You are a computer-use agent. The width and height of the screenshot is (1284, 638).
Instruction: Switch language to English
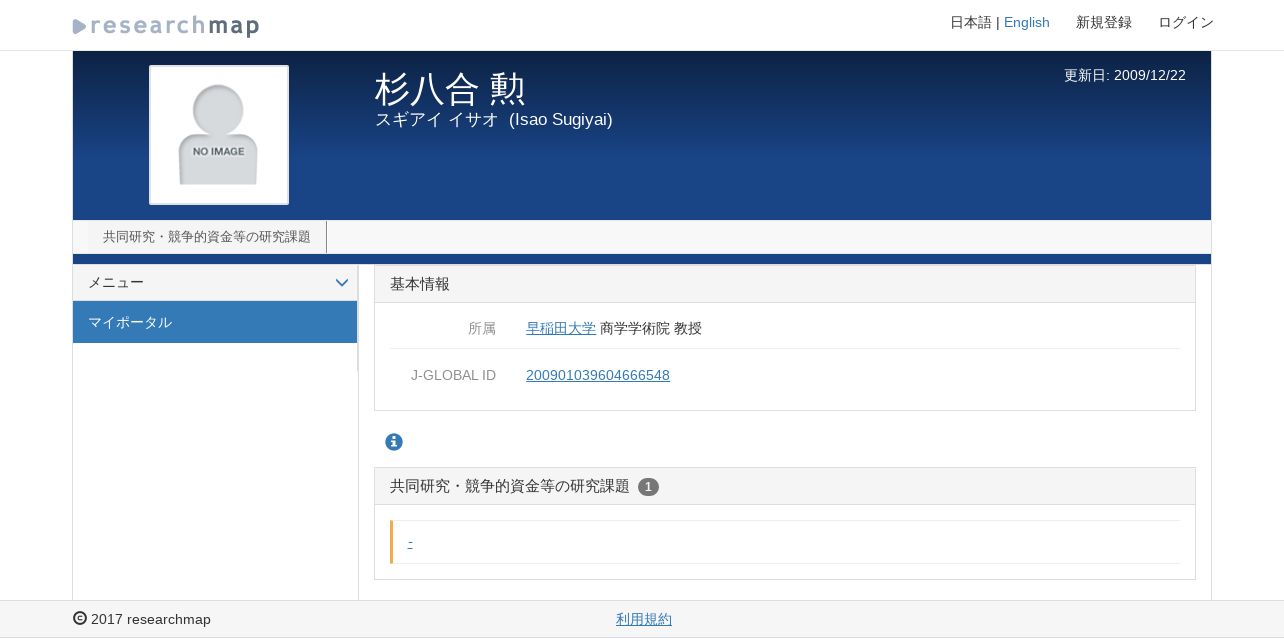(1027, 22)
